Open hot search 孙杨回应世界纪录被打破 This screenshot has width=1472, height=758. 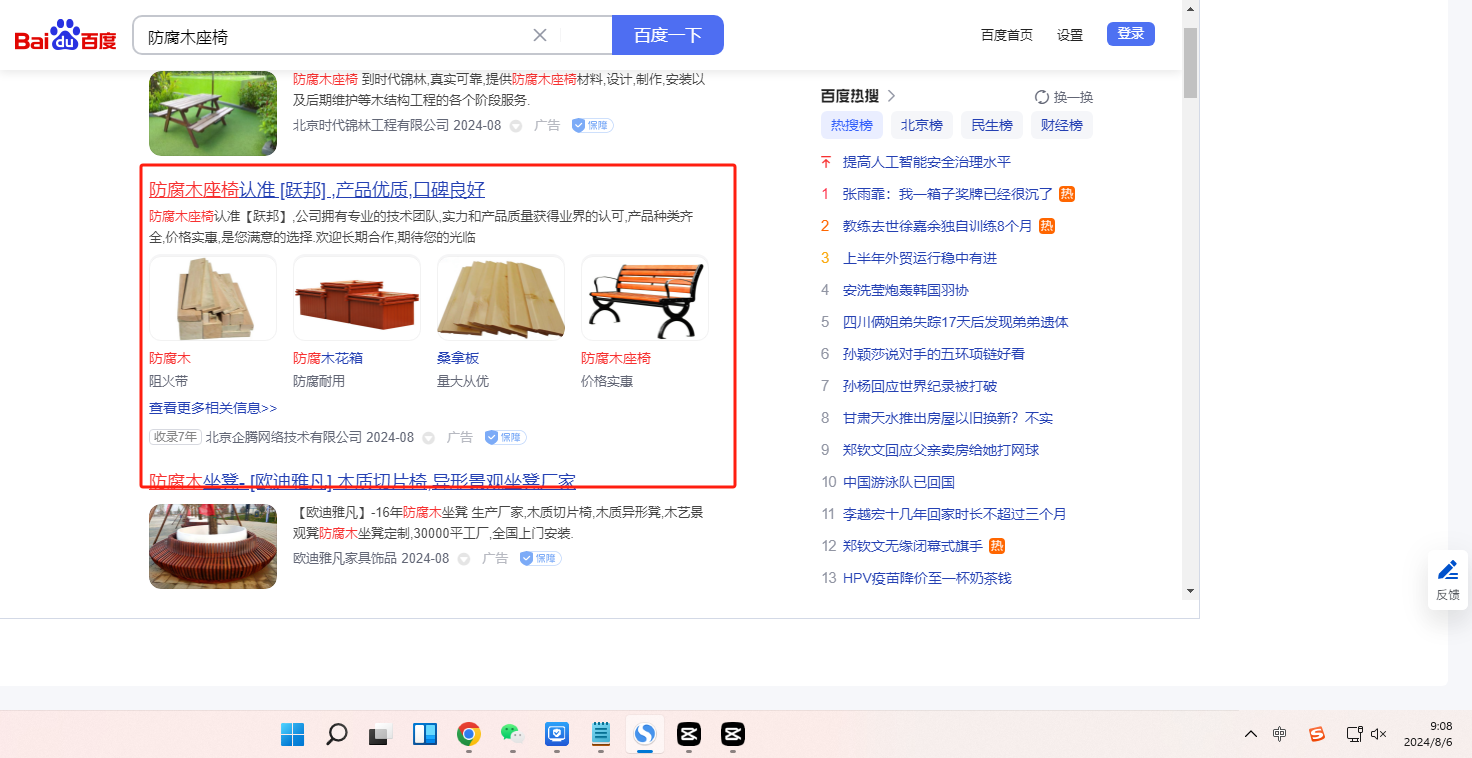pos(920,386)
